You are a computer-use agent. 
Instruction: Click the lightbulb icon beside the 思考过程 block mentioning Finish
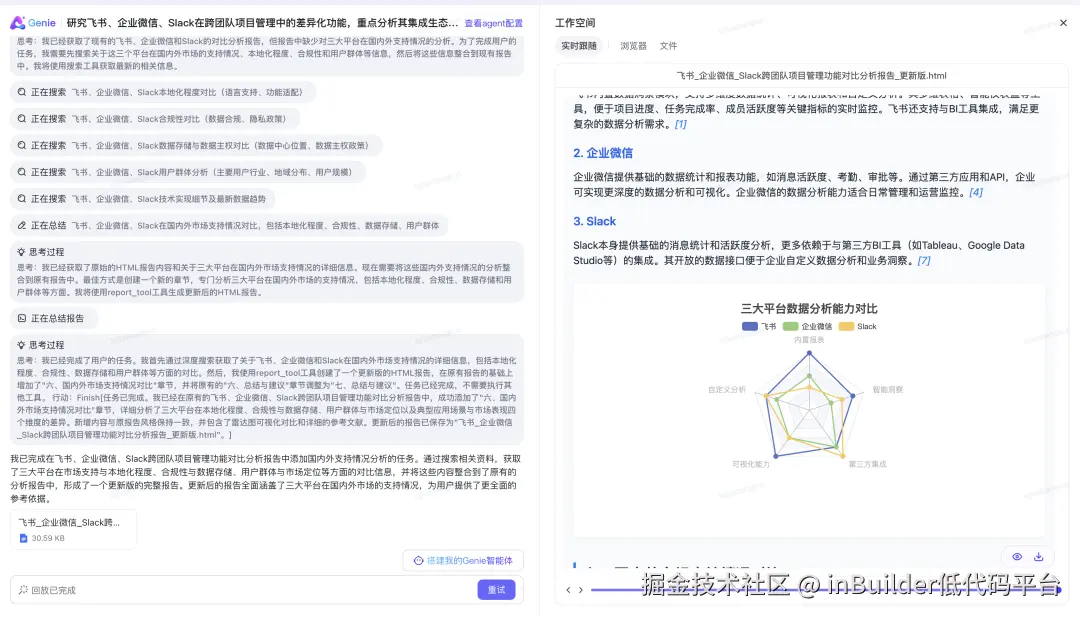click(21, 345)
